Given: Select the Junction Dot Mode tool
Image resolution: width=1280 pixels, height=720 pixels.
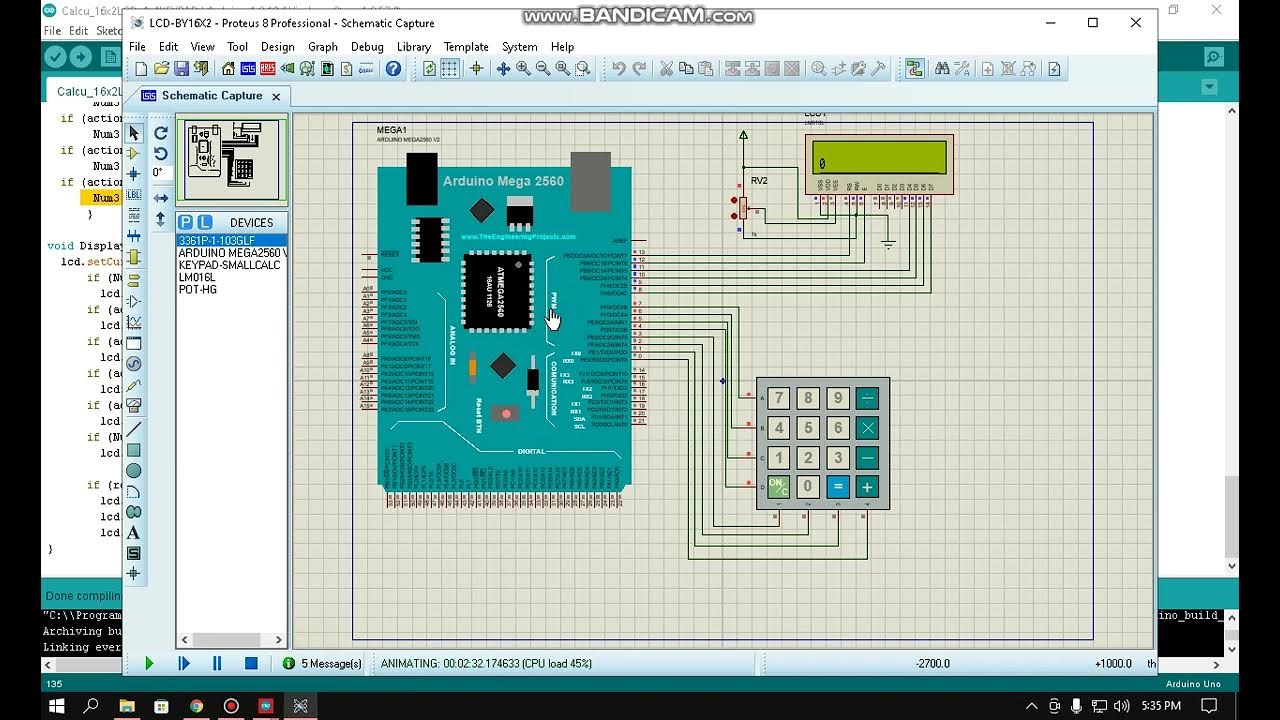Looking at the screenshot, I should point(134,173).
